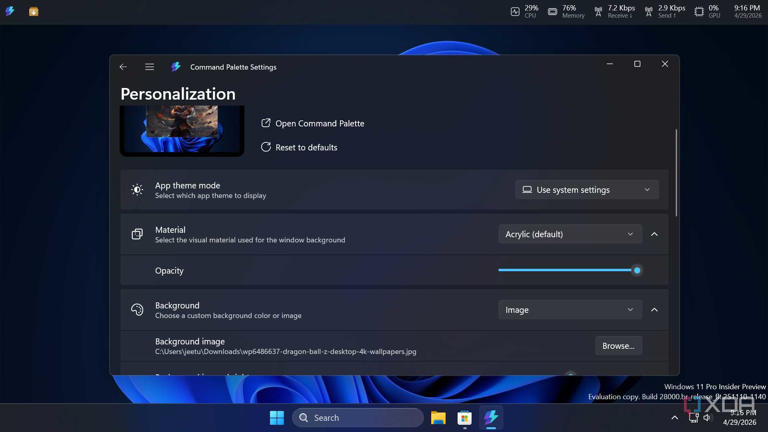Click the network Send speed indicator
This screenshot has height=432, width=768.
tap(665, 11)
